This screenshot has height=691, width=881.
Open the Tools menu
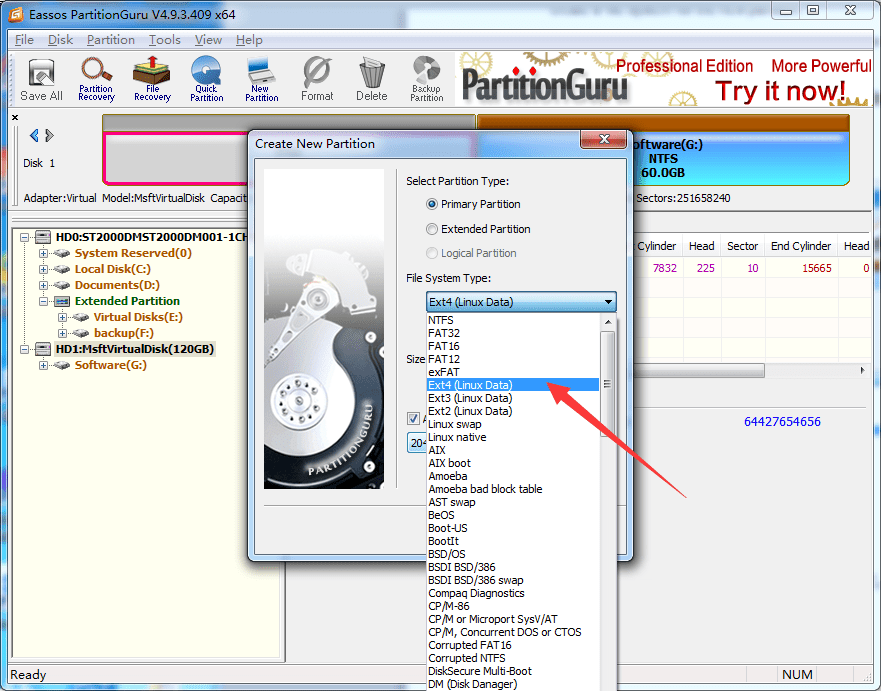pyautogui.click(x=166, y=39)
